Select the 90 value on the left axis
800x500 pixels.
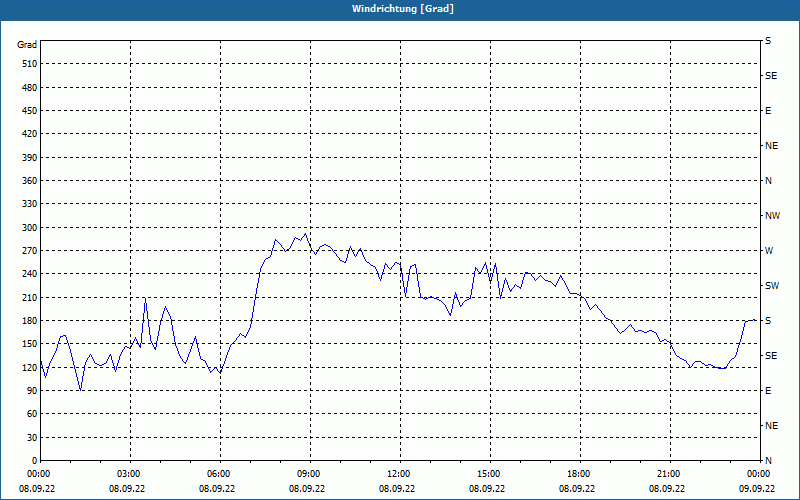click(32, 391)
